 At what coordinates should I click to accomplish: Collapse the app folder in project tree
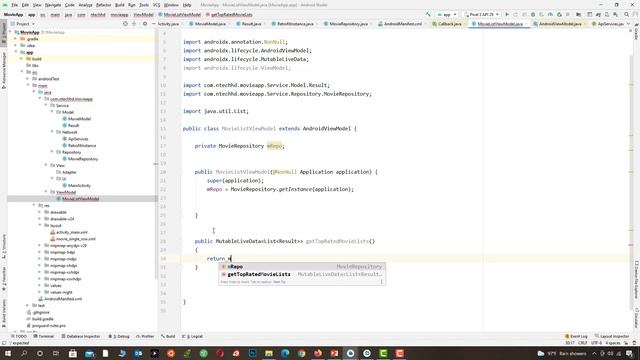[17, 52]
